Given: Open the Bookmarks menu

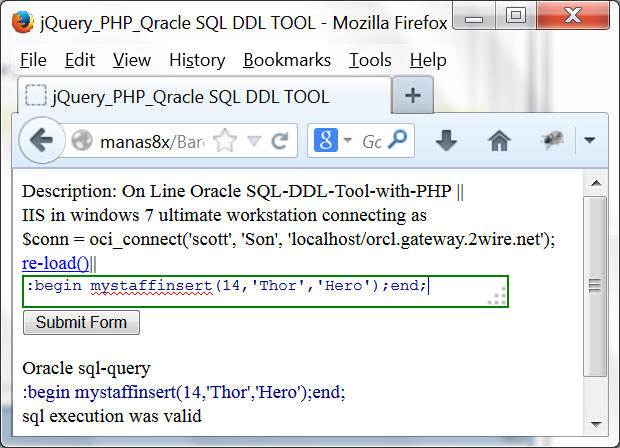Looking at the screenshot, I should [287, 60].
